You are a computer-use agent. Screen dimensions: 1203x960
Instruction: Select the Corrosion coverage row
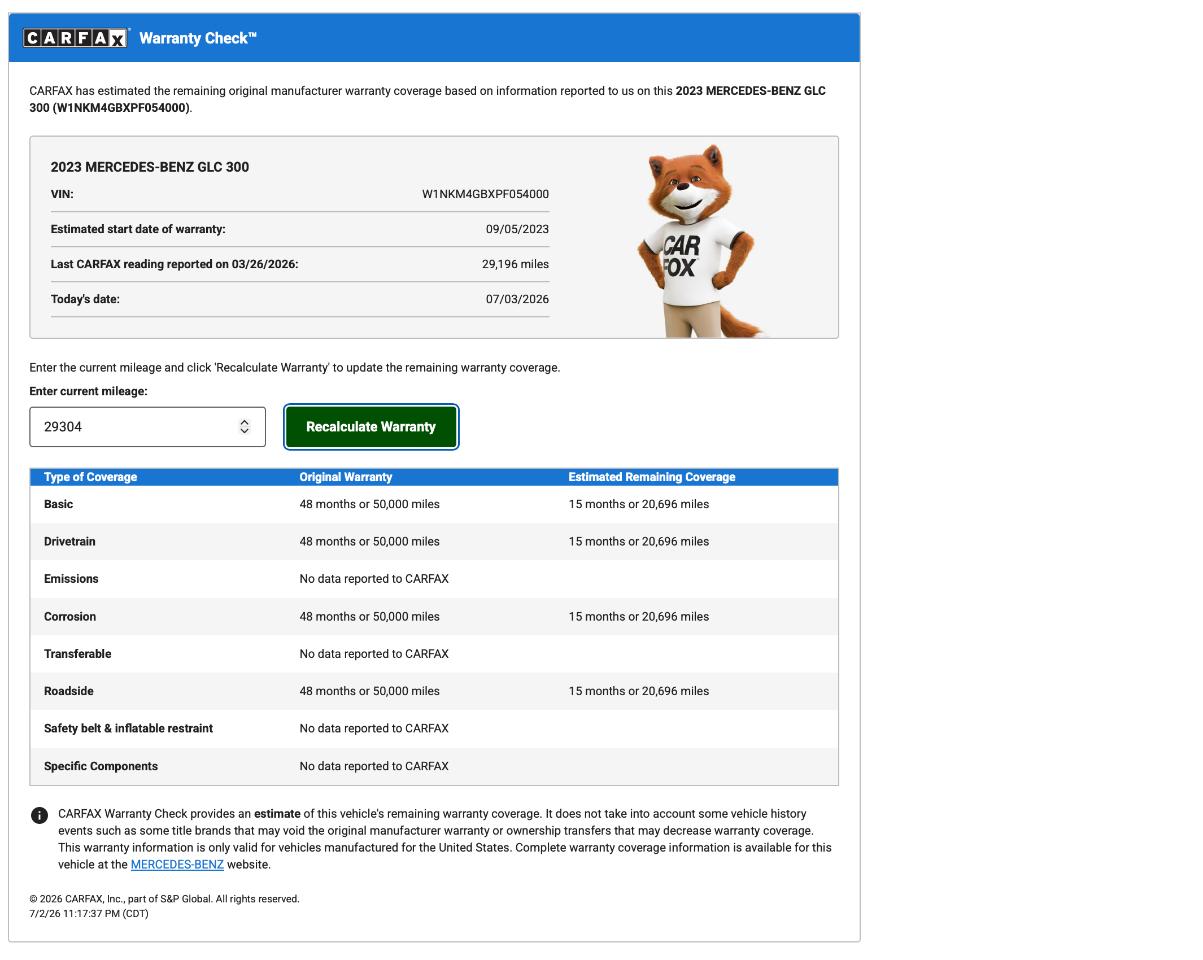coord(434,617)
